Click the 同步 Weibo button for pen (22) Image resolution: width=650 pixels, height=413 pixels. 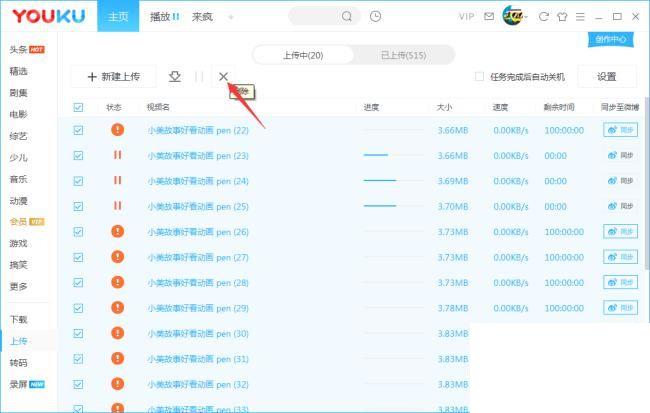(620, 130)
